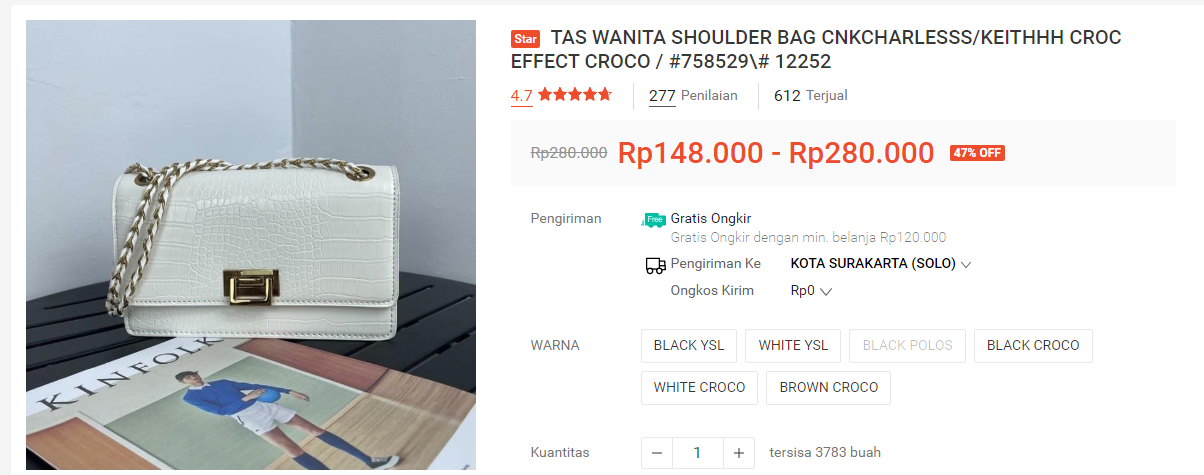Increase quantity with the plus button
The width and height of the screenshot is (1204, 475).
click(x=738, y=453)
